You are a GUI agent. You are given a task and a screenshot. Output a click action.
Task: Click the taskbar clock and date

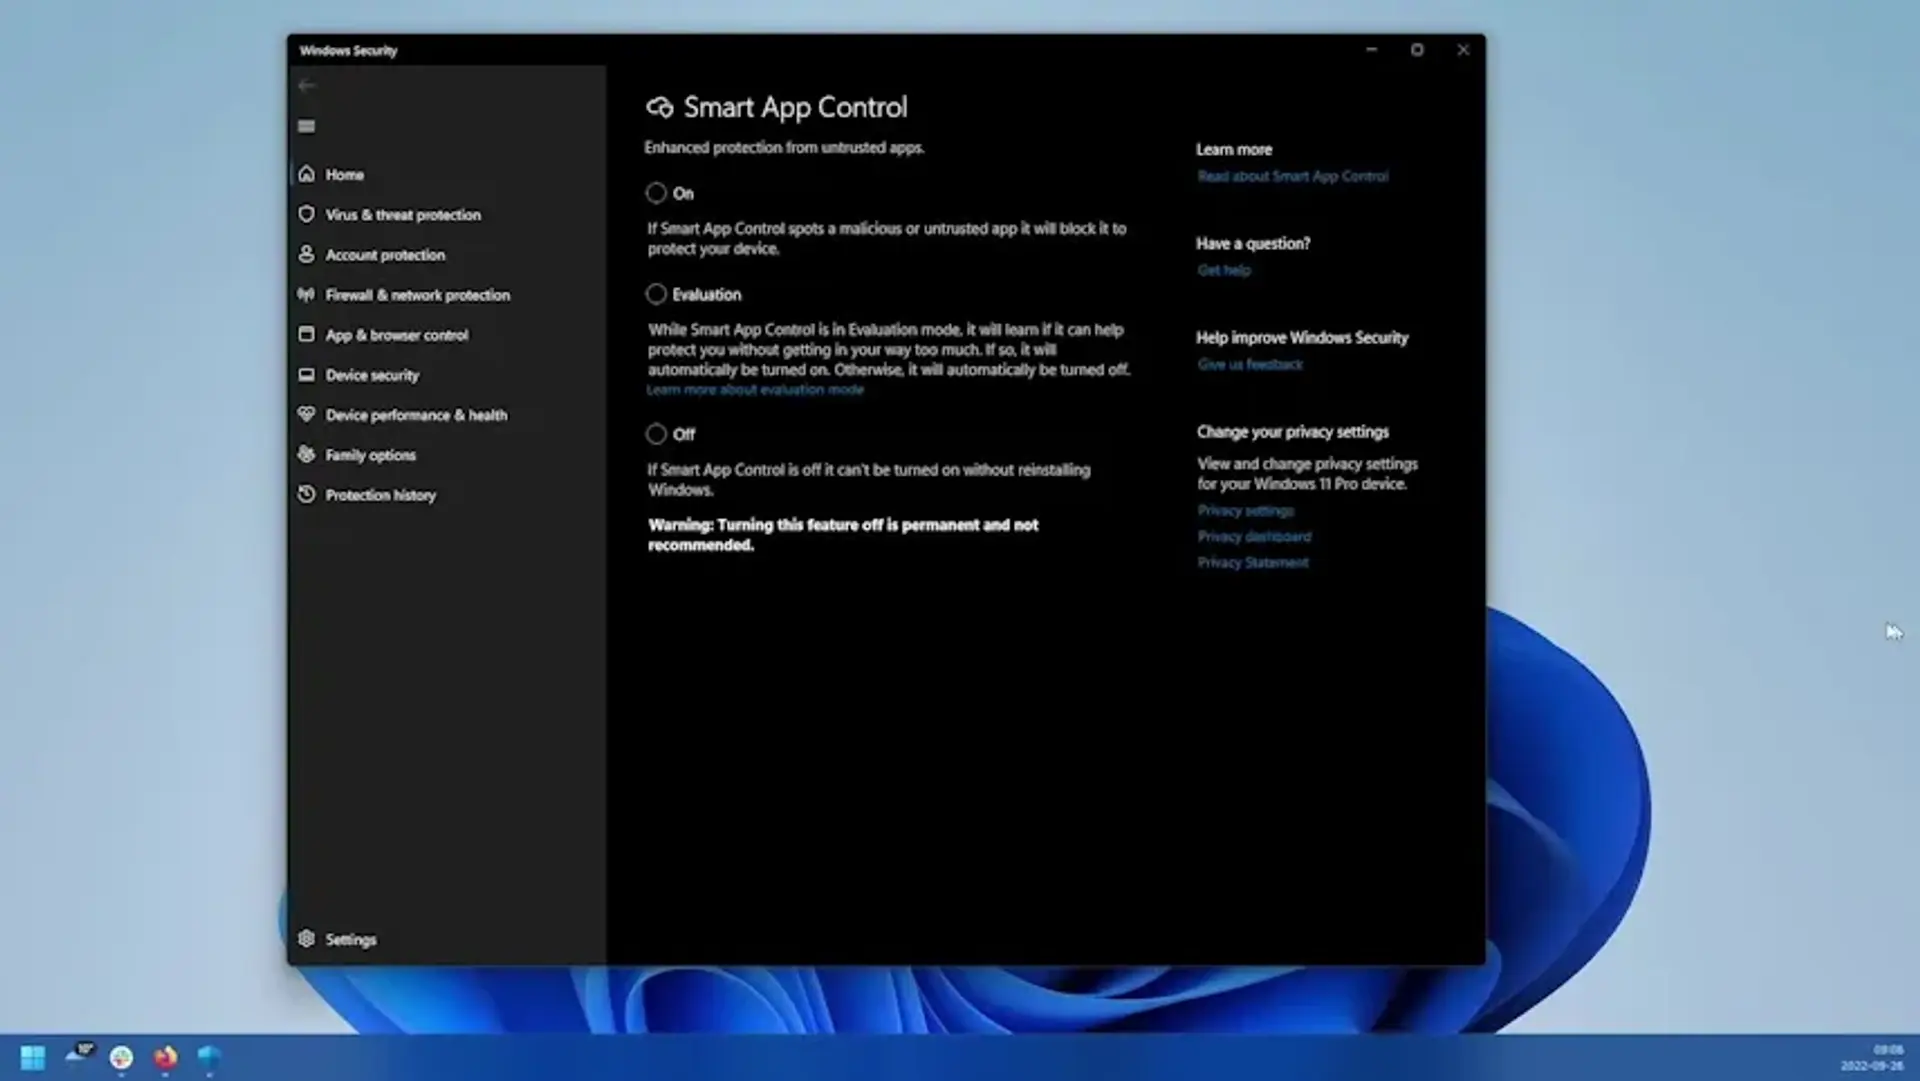(1872, 1057)
